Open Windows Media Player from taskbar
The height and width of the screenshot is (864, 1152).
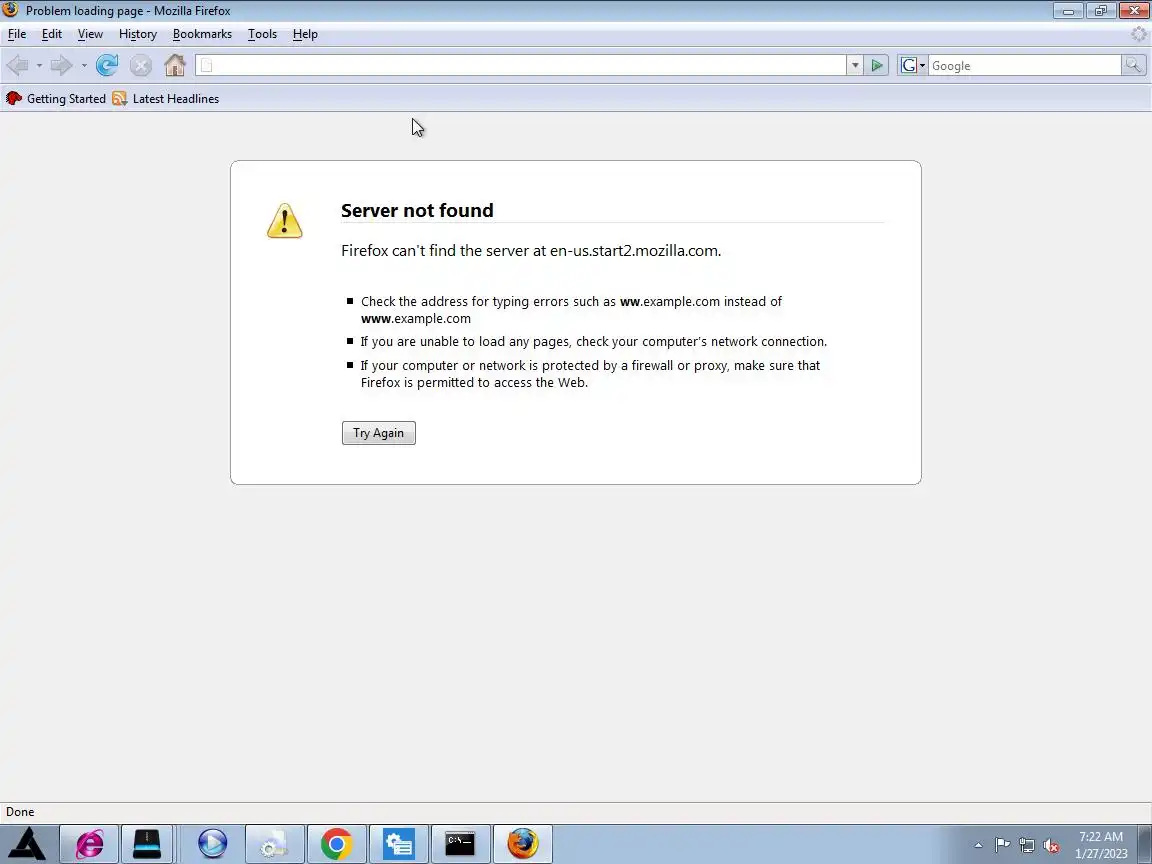point(212,843)
